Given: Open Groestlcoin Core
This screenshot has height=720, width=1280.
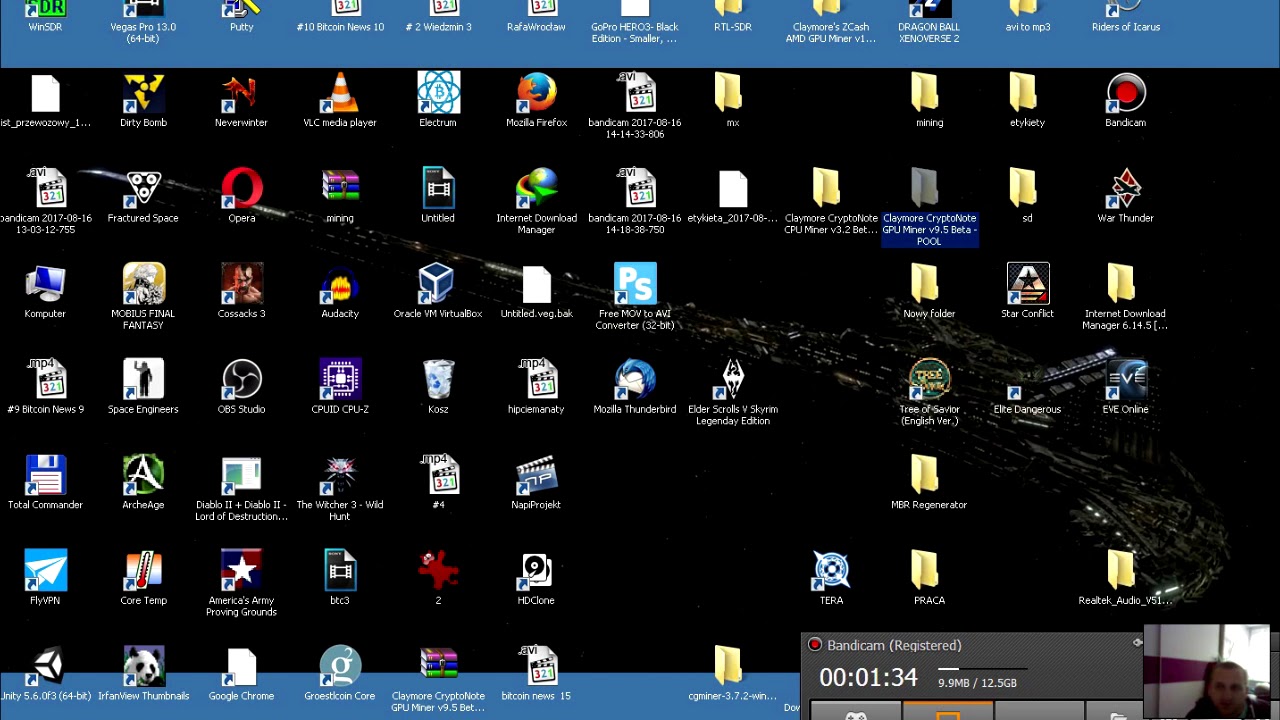Looking at the screenshot, I should click(340, 668).
